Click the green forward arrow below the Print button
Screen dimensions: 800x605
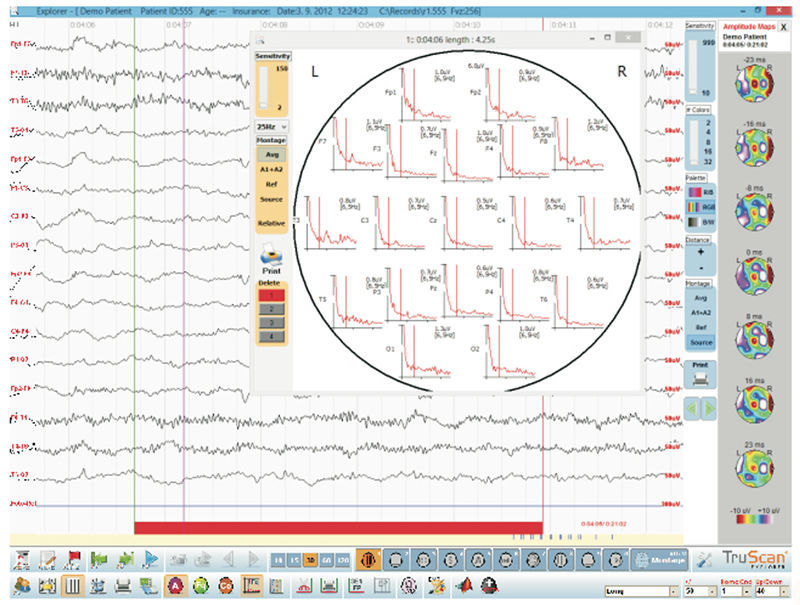(708, 407)
